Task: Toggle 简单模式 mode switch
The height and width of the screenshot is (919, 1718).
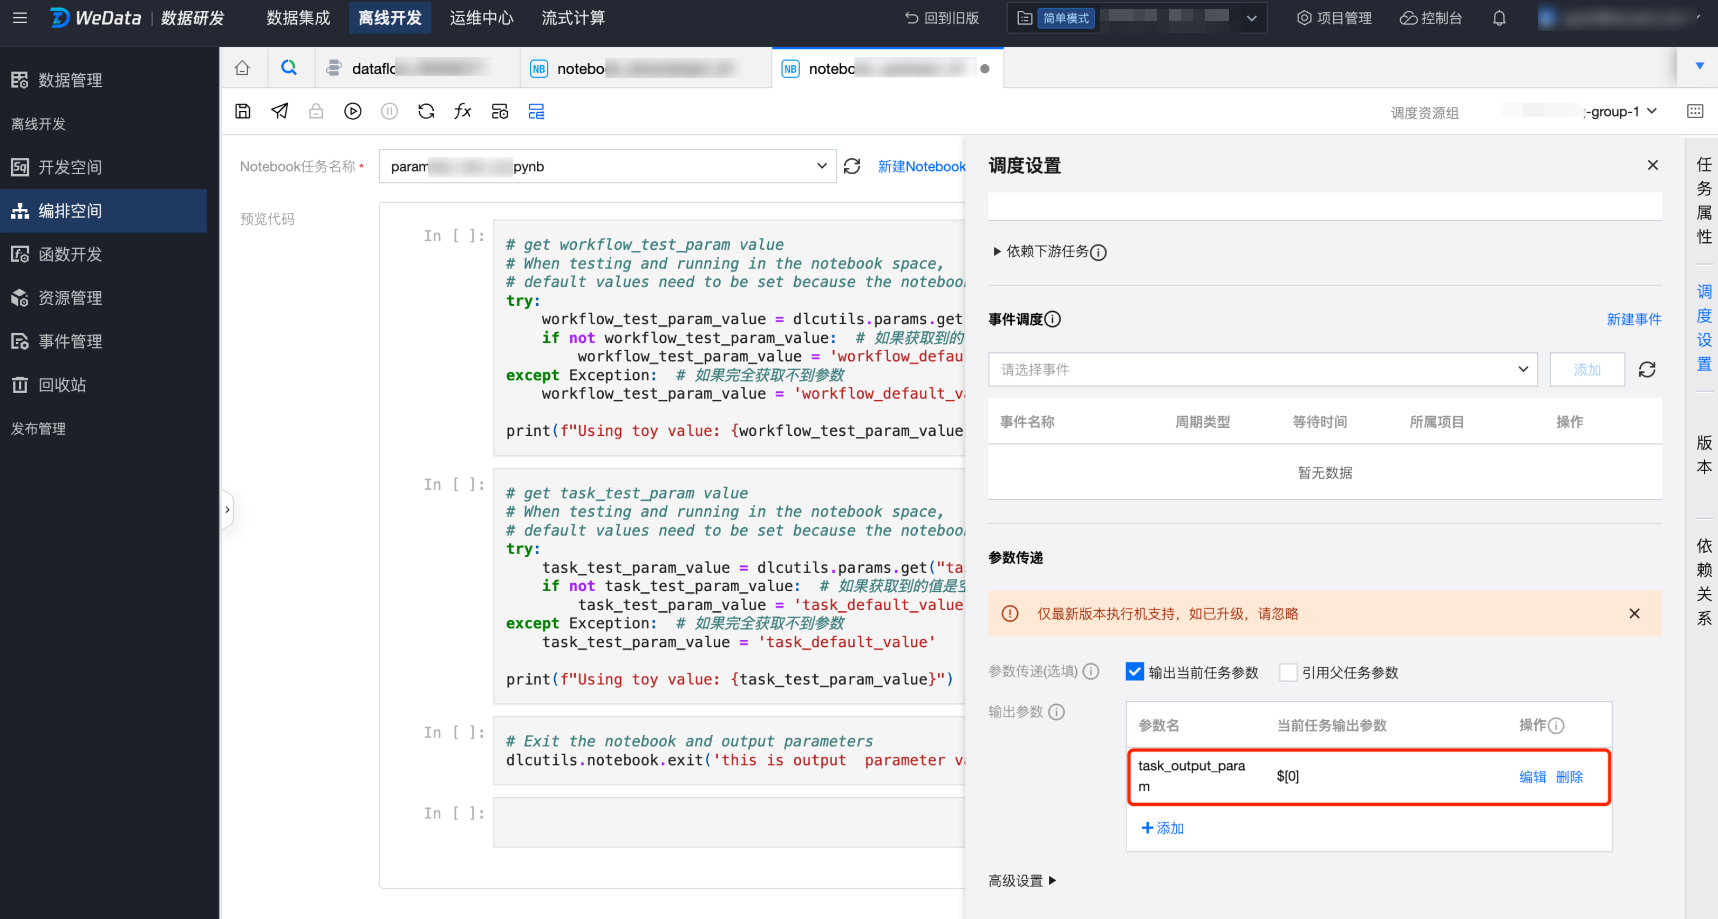Action: 1066,18
